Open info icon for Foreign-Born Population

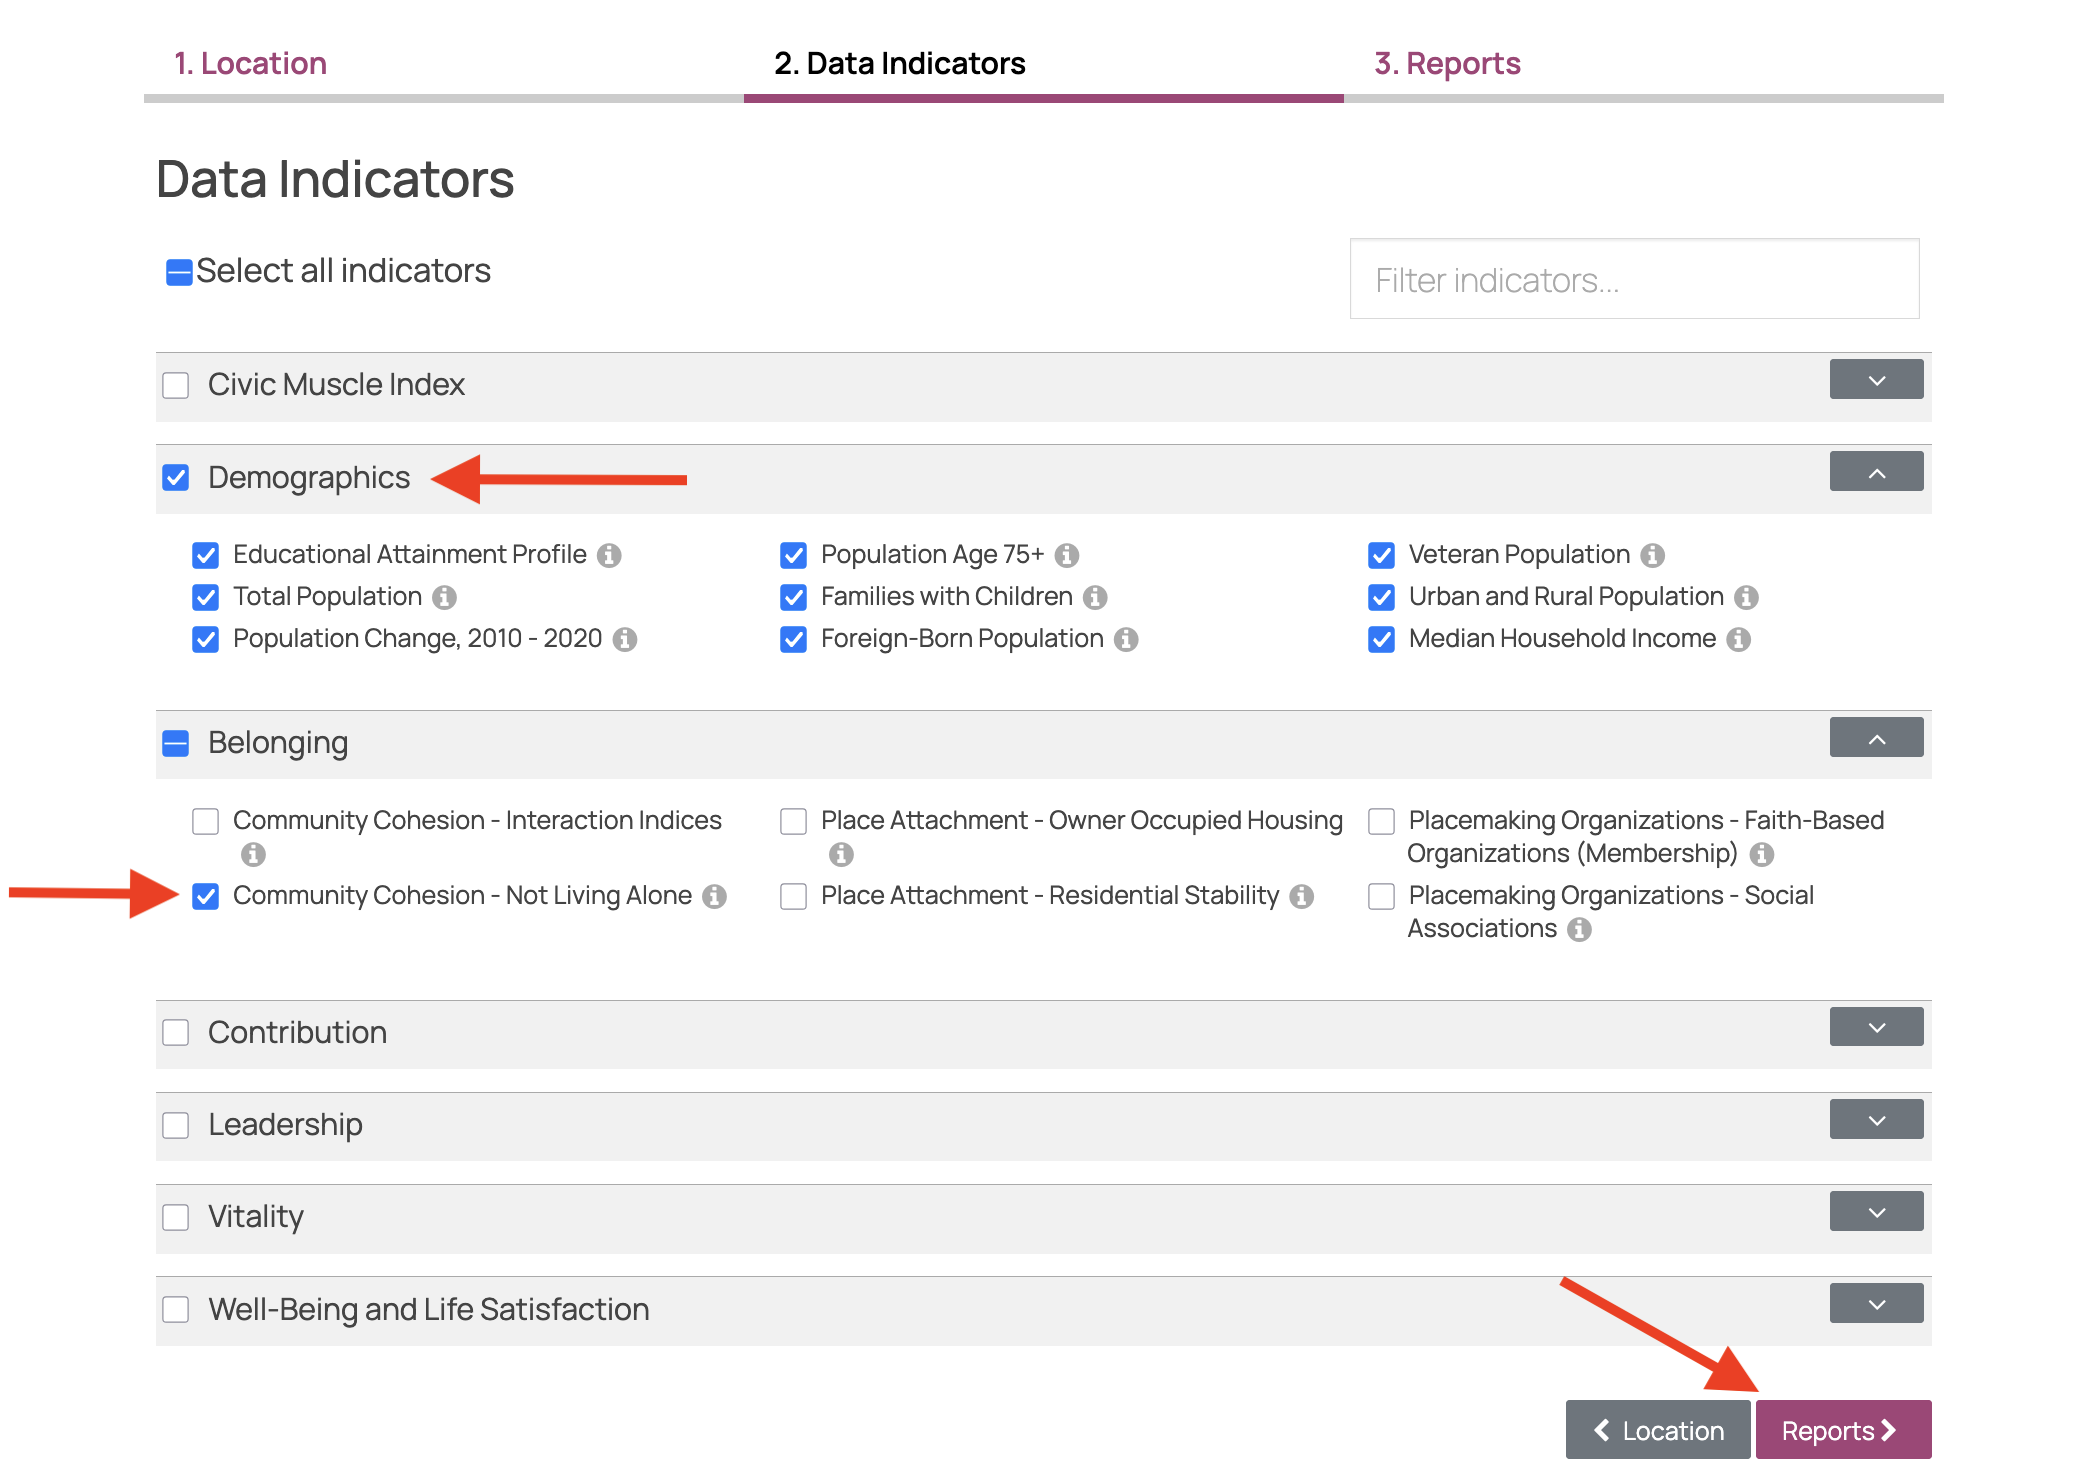pos(1126,638)
